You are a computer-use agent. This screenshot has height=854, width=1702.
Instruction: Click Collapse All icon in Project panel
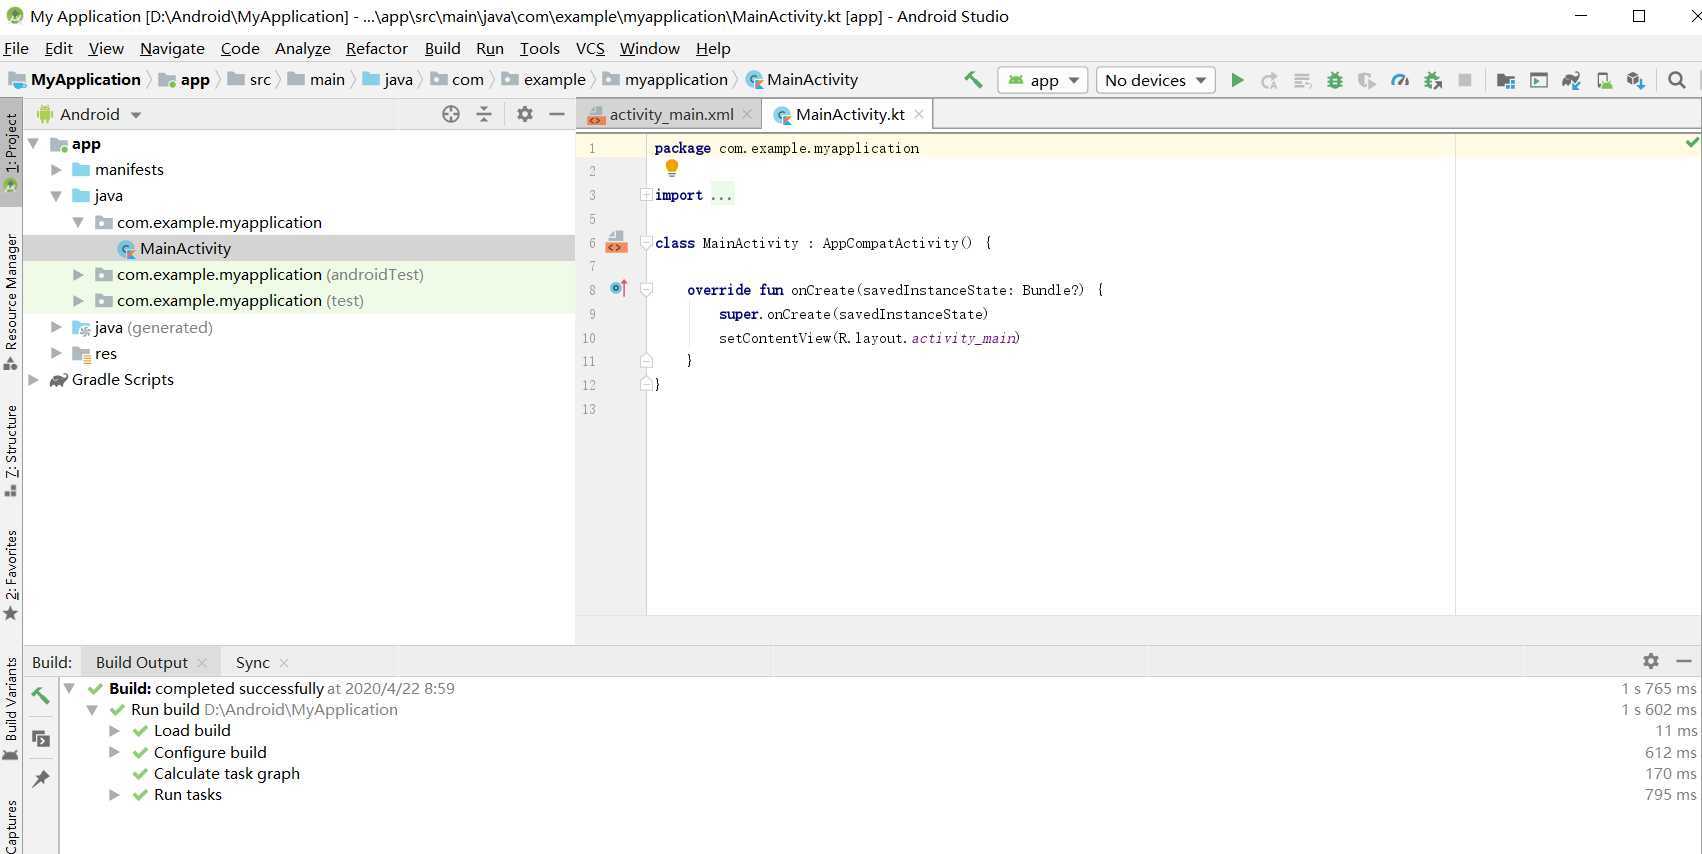point(484,114)
